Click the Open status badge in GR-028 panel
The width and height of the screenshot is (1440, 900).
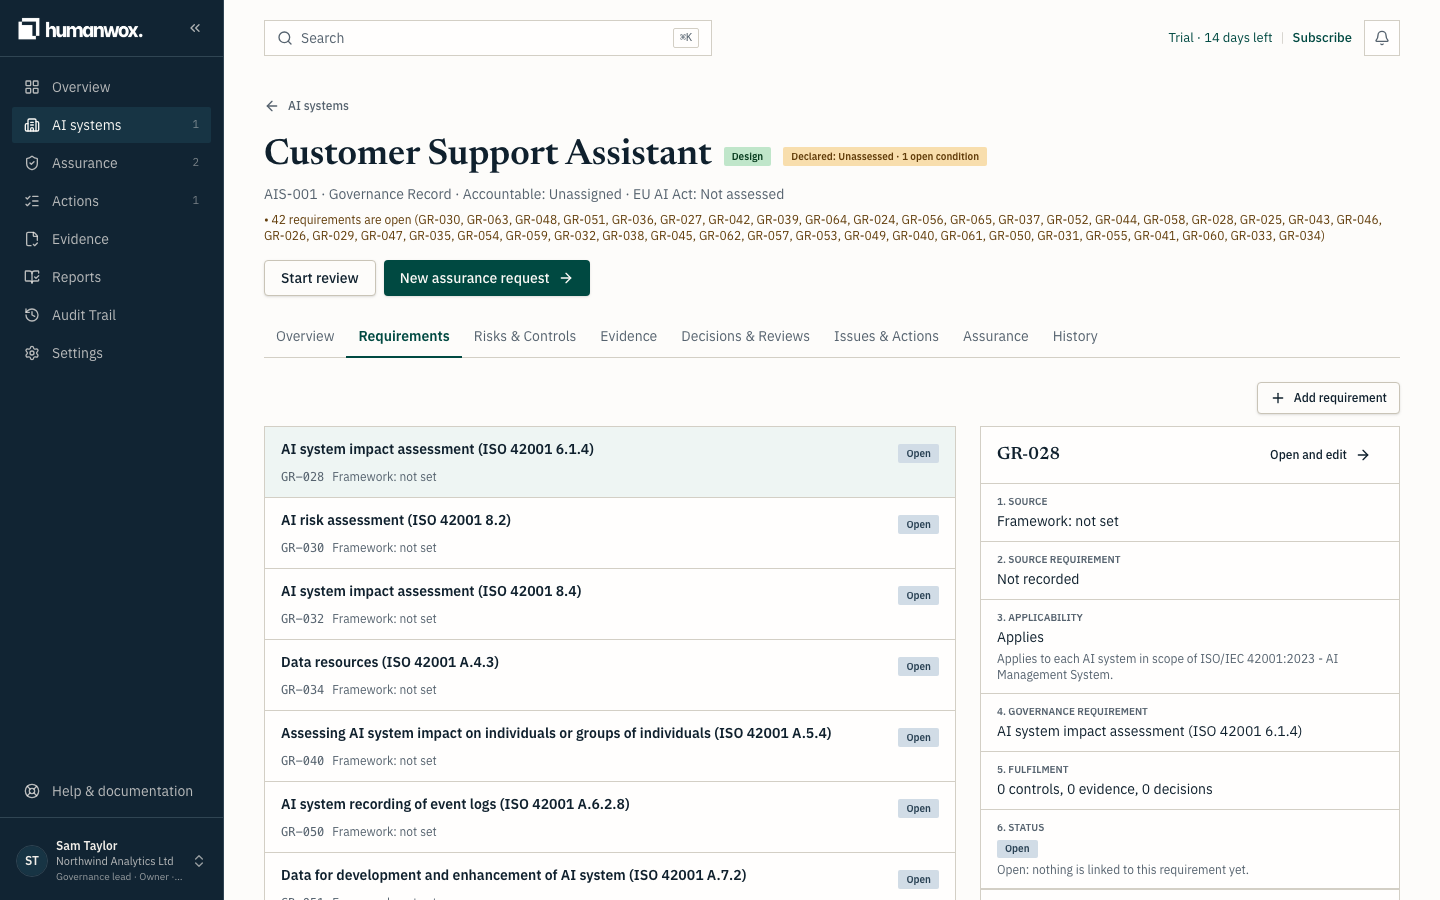click(x=1017, y=849)
